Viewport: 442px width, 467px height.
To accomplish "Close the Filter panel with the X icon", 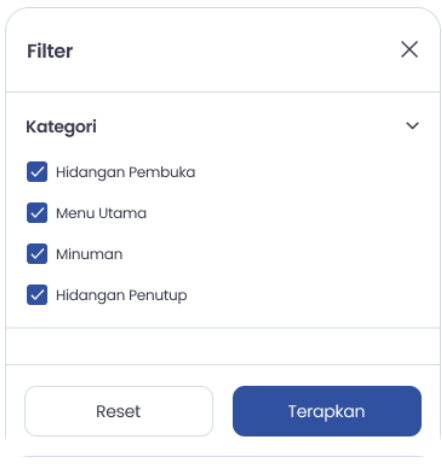I will click(x=409, y=50).
